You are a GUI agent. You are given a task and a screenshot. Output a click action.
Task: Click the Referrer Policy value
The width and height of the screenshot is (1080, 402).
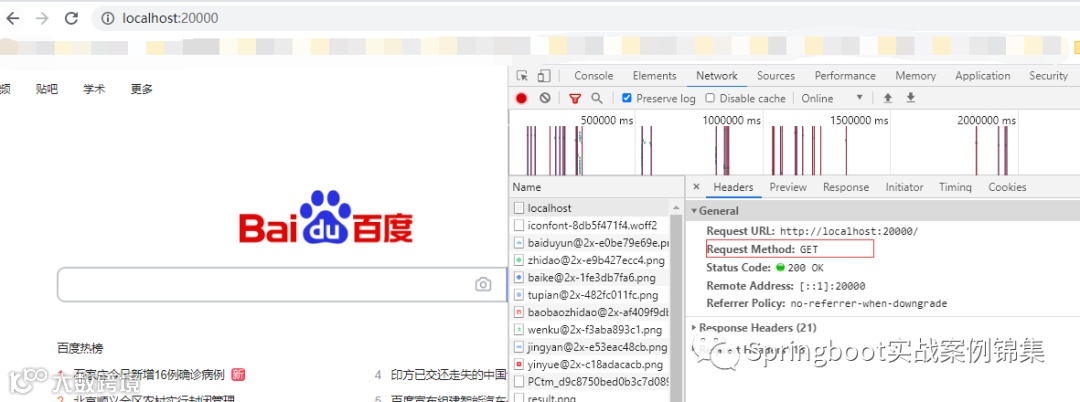coord(868,304)
